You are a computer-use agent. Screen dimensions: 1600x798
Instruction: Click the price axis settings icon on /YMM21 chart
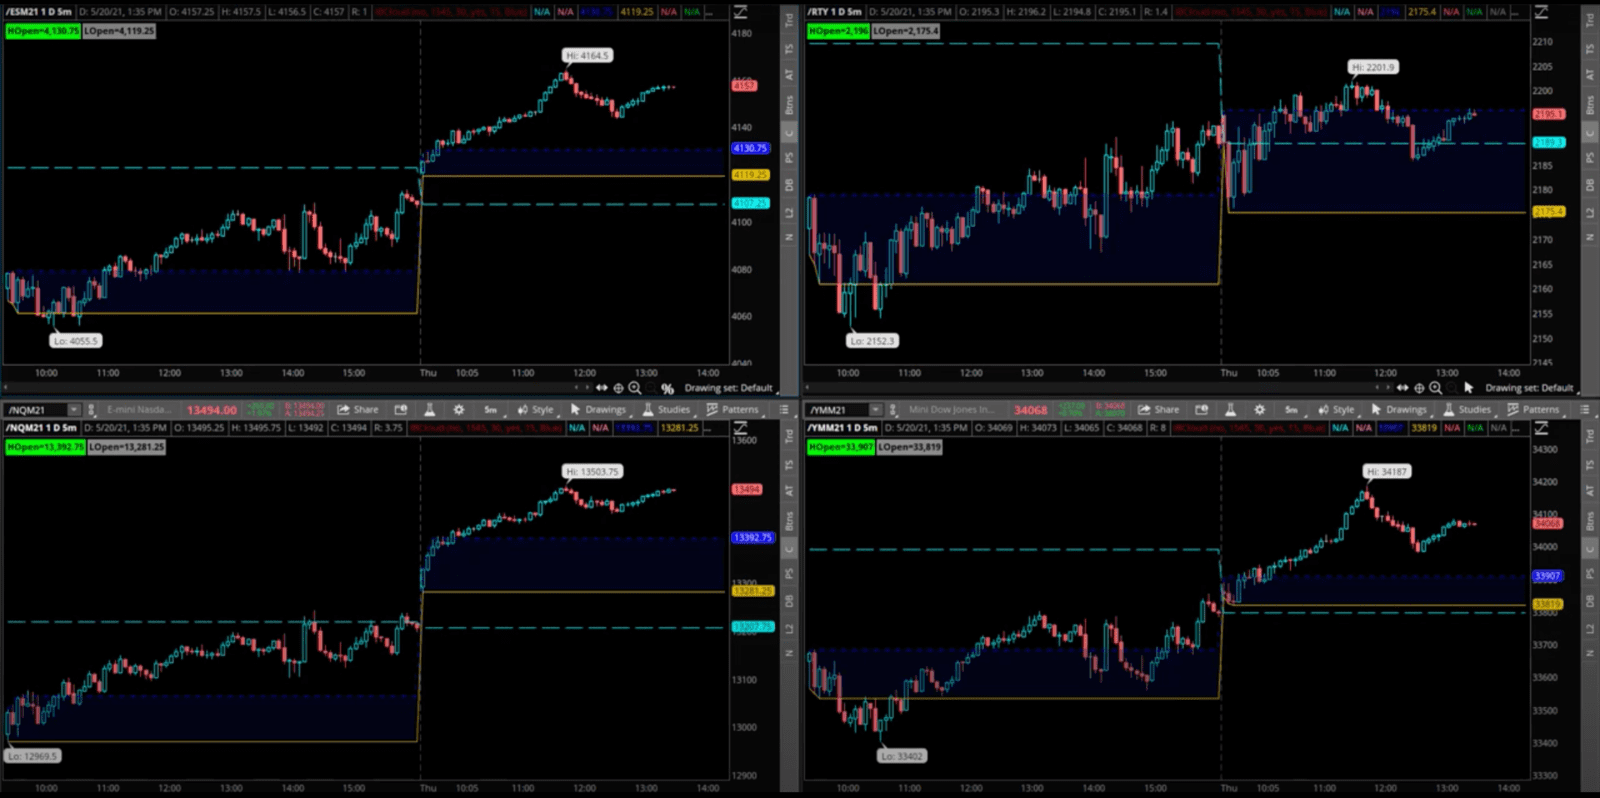pos(1542,428)
